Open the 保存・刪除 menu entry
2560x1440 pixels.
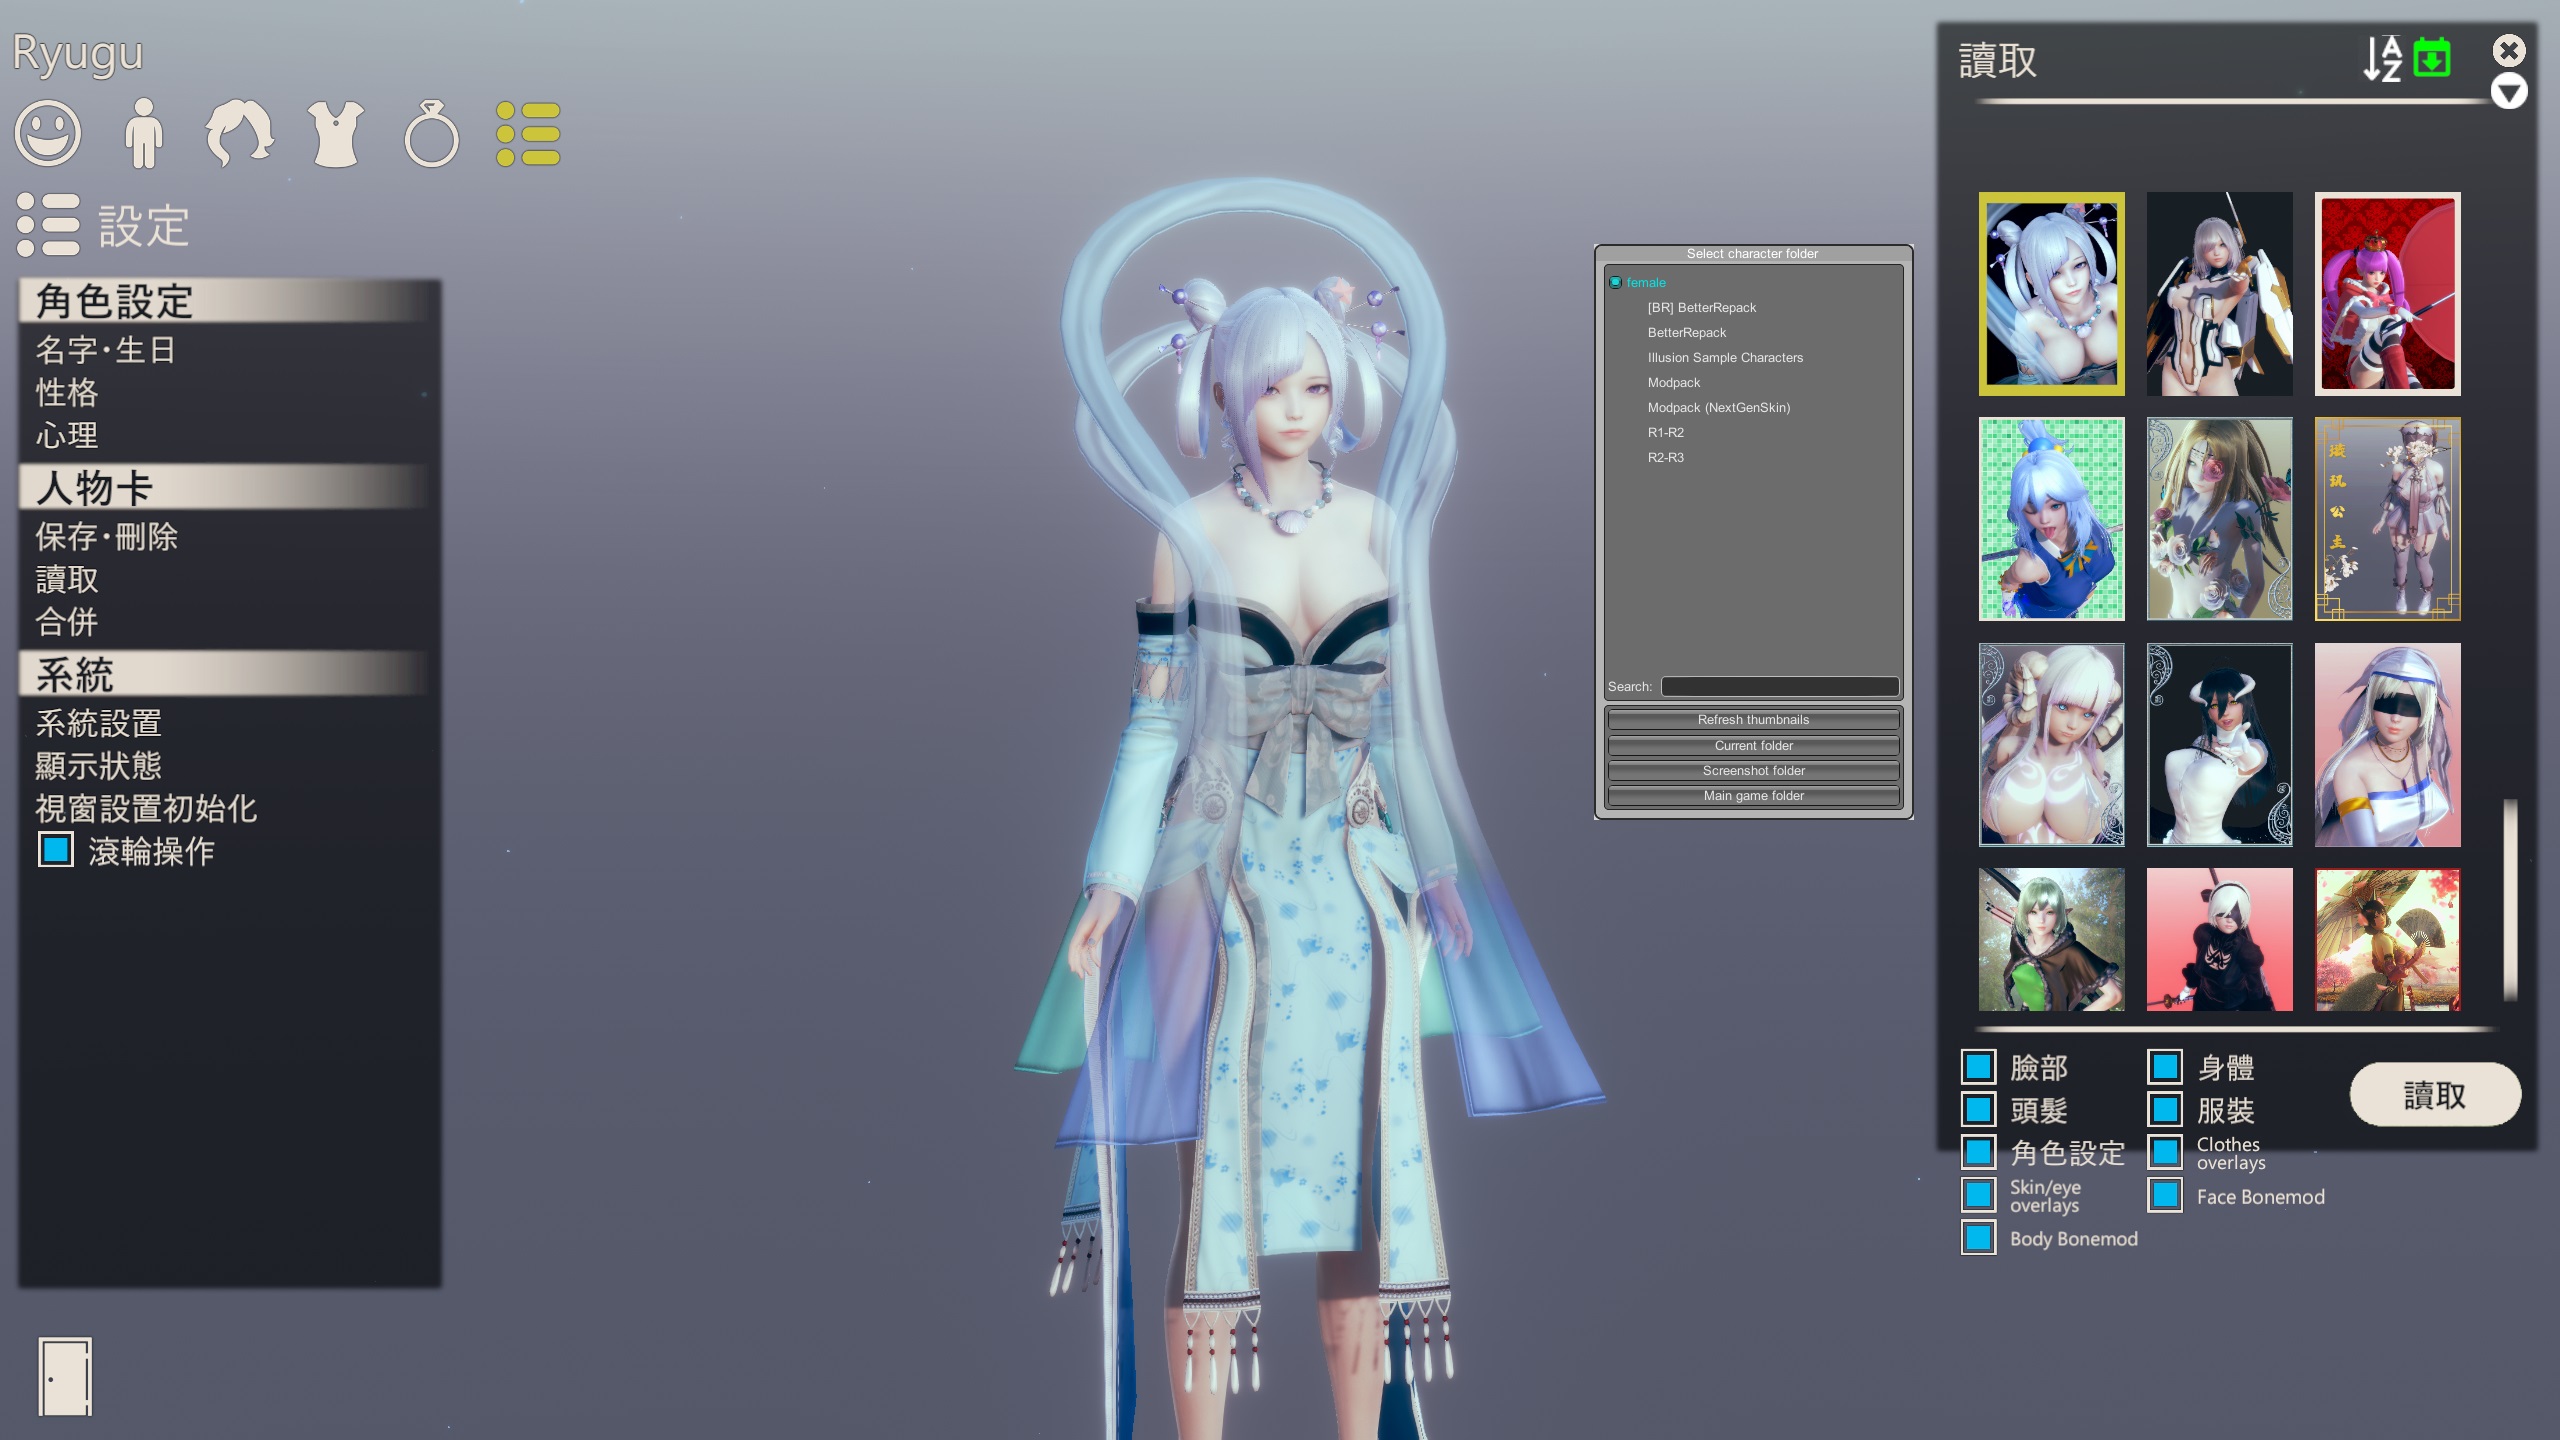pos(107,537)
